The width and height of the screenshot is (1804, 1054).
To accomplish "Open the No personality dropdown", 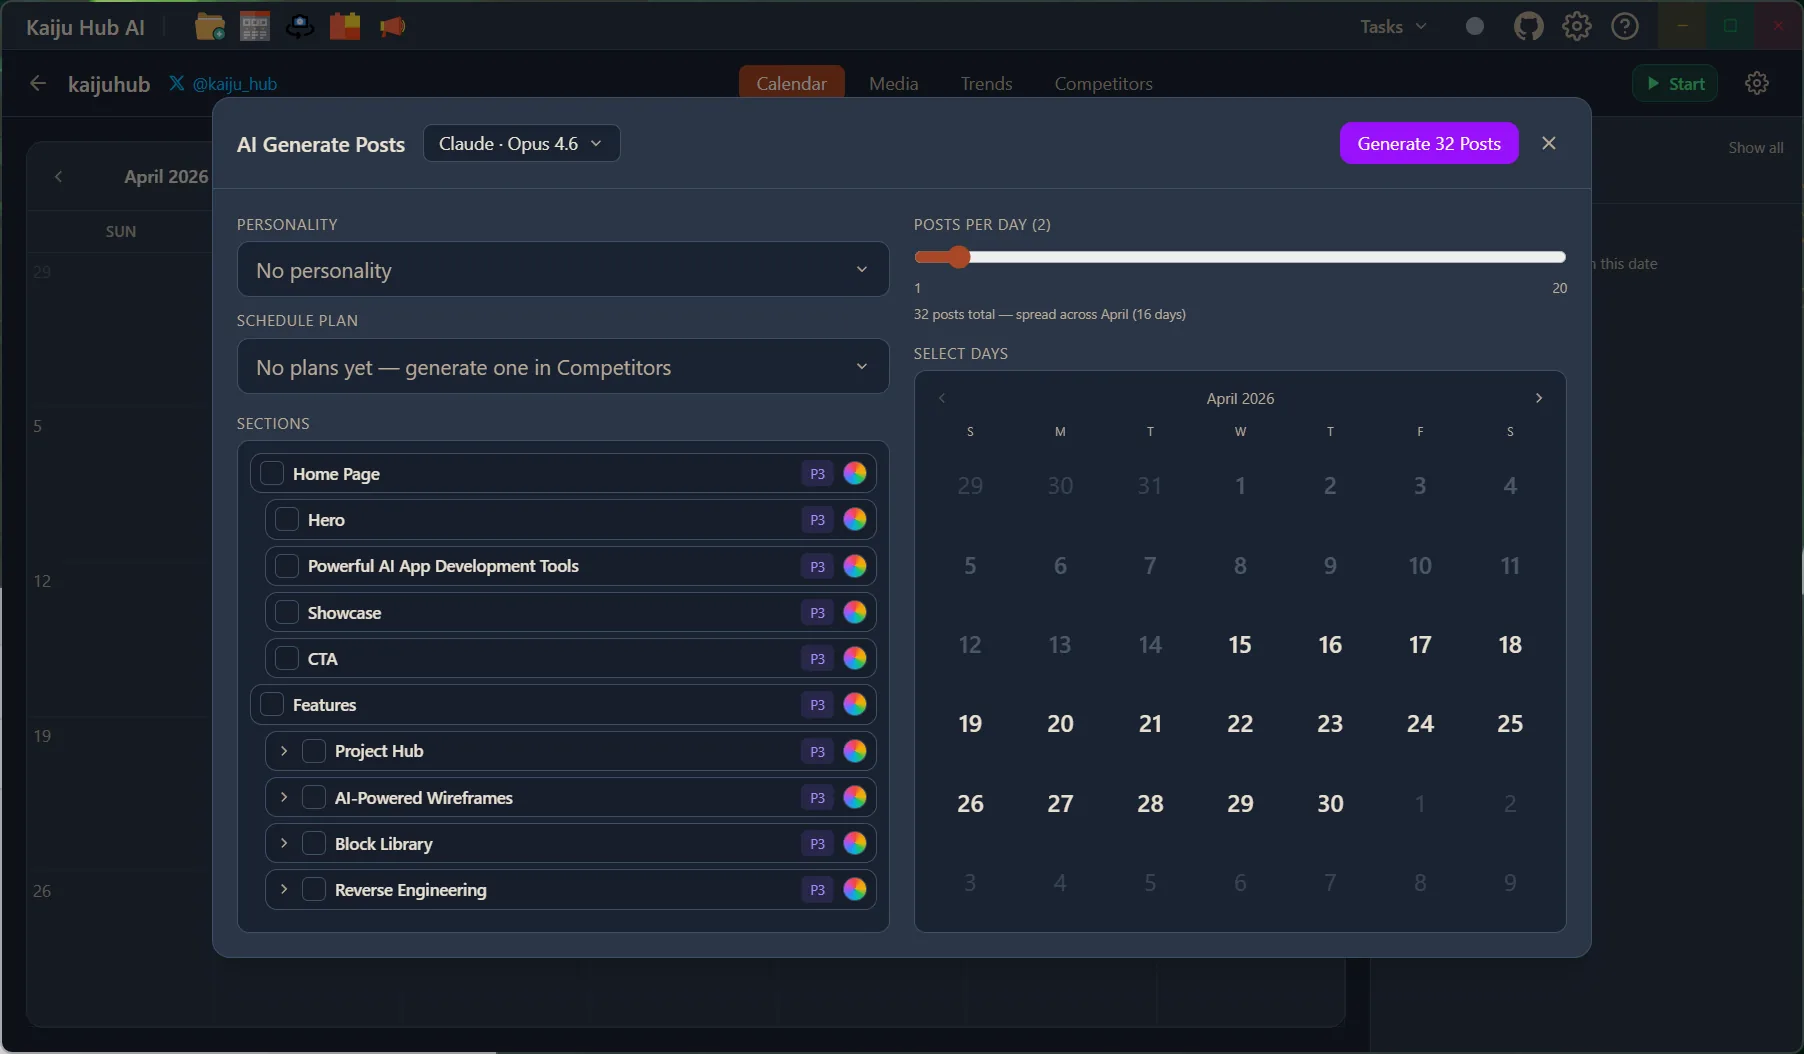I will click(563, 269).
